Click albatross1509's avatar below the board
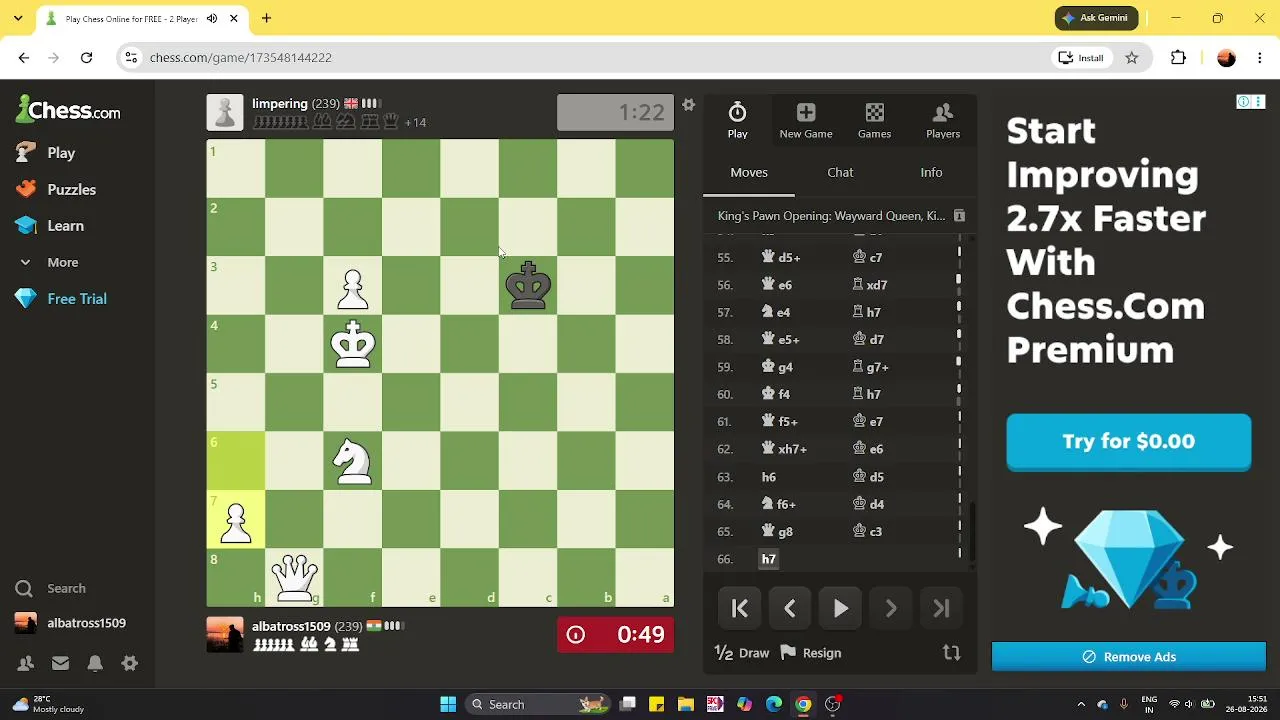Screen dimensions: 1280x720 click(225, 635)
